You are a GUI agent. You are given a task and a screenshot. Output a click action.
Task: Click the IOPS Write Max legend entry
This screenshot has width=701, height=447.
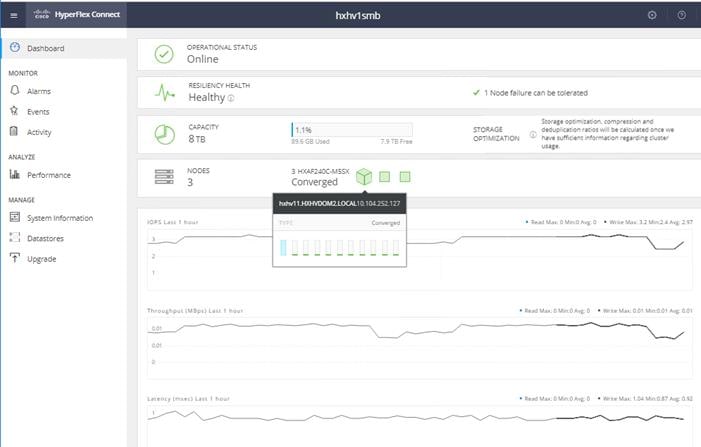(648, 222)
